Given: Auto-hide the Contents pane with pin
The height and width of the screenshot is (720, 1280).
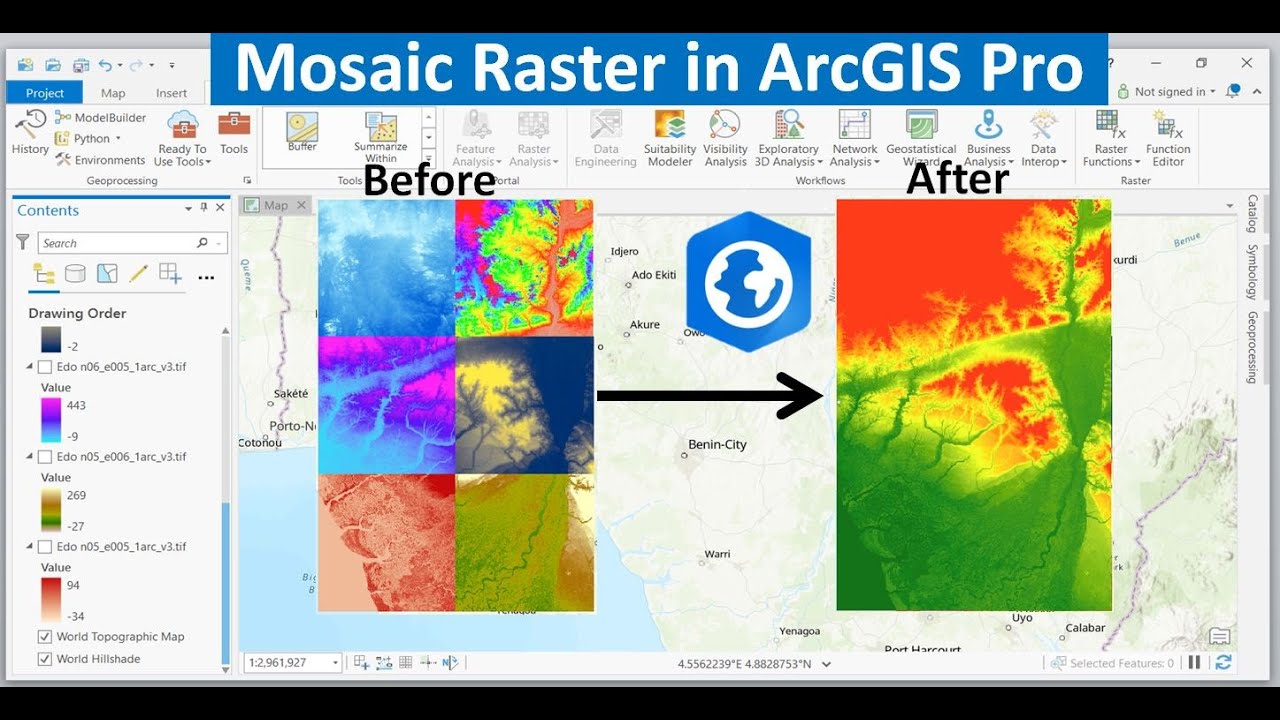Looking at the screenshot, I should (x=204, y=208).
